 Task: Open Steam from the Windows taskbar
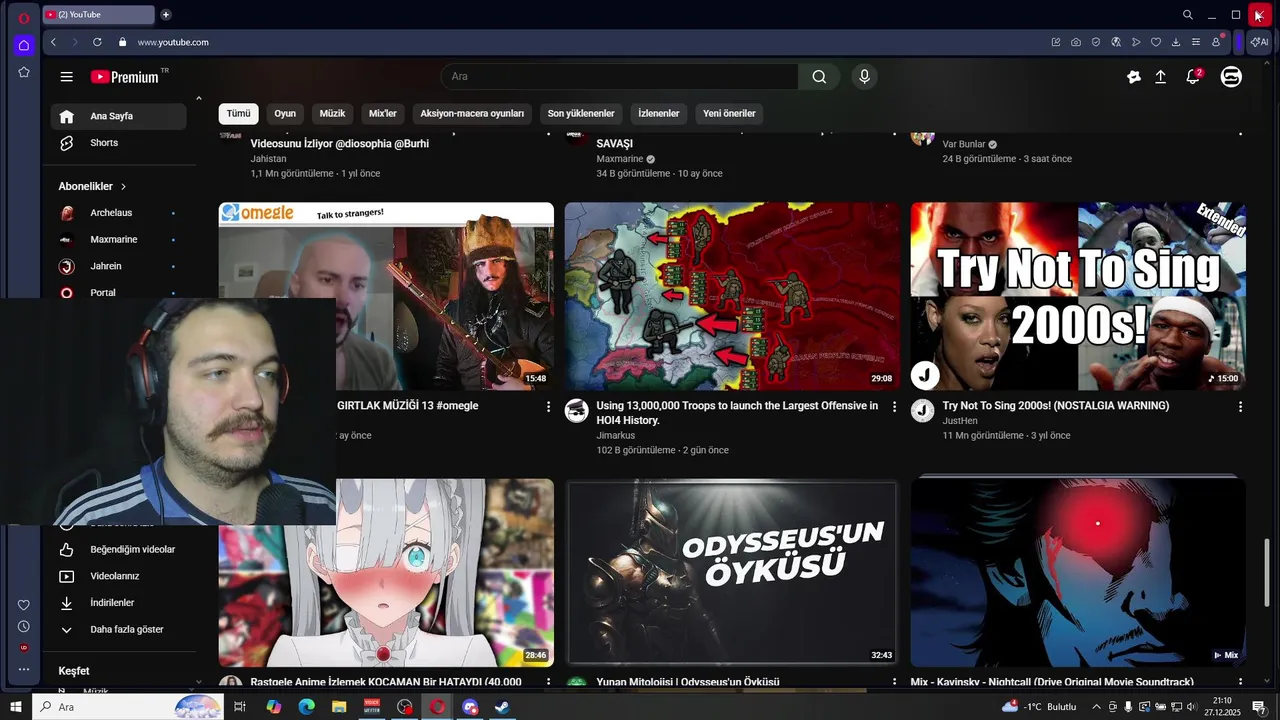tap(501, 707)
